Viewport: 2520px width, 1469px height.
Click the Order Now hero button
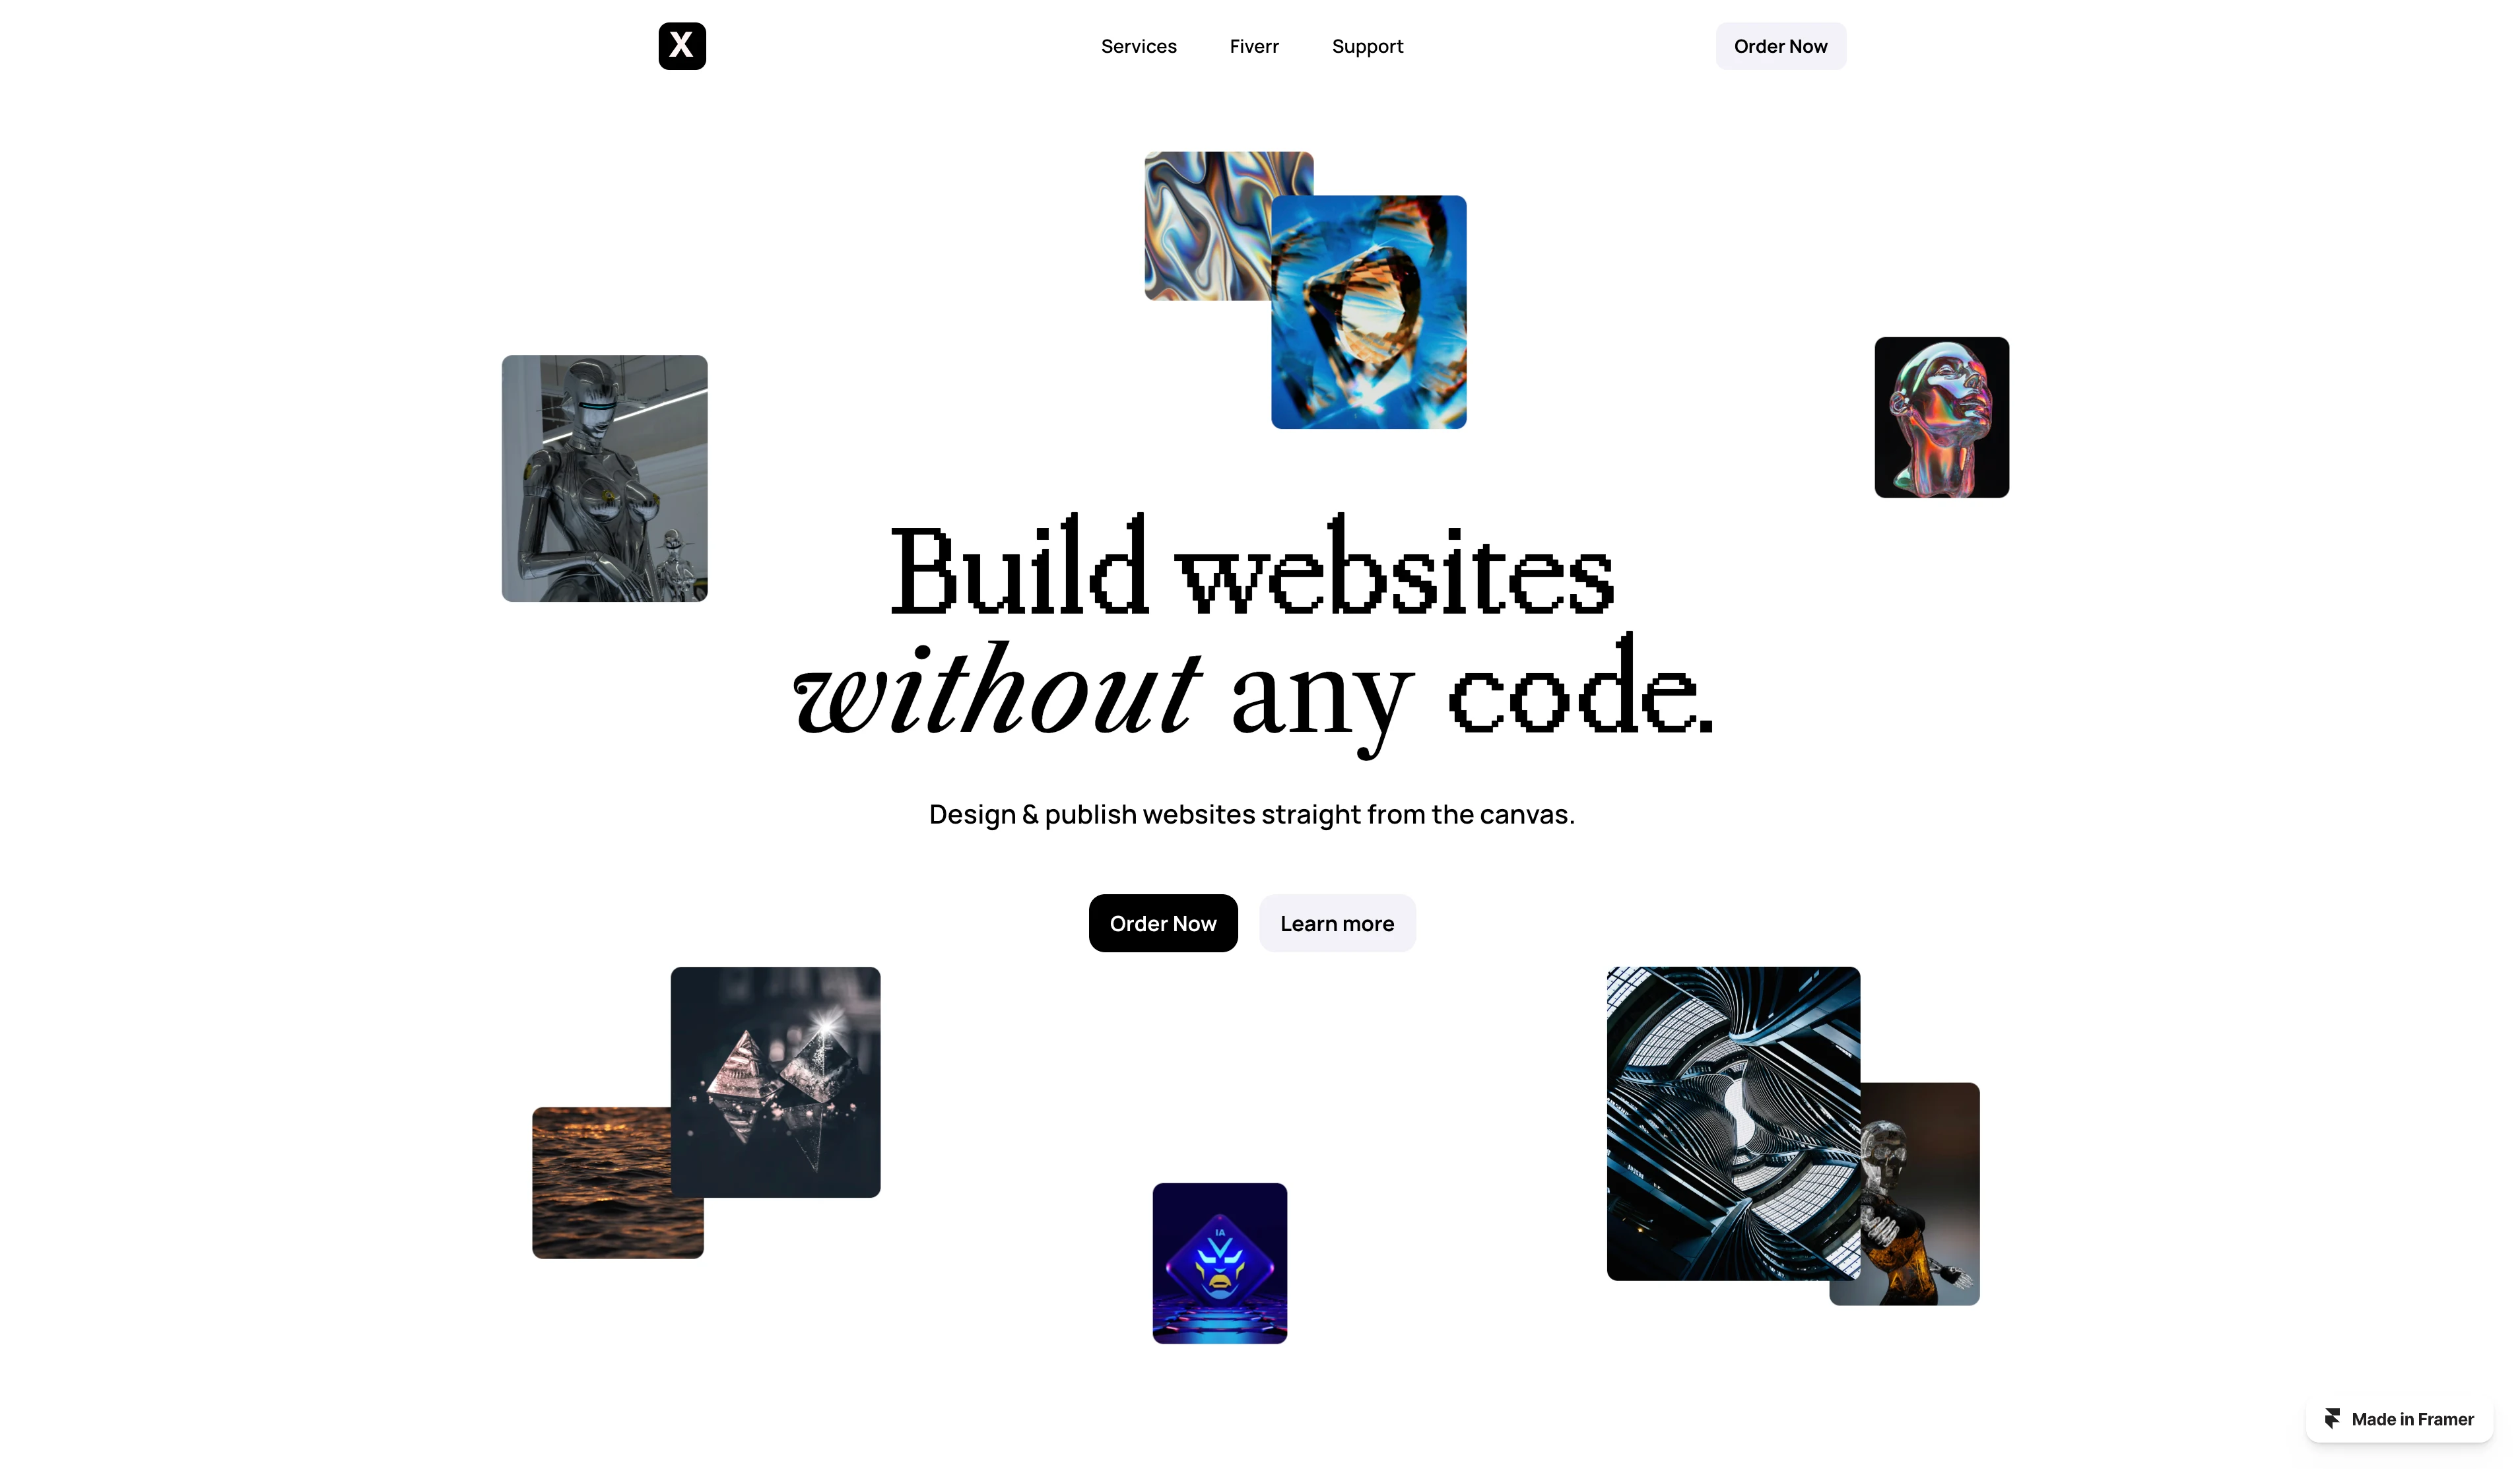pyautogui.click(x=1163, y=922)
